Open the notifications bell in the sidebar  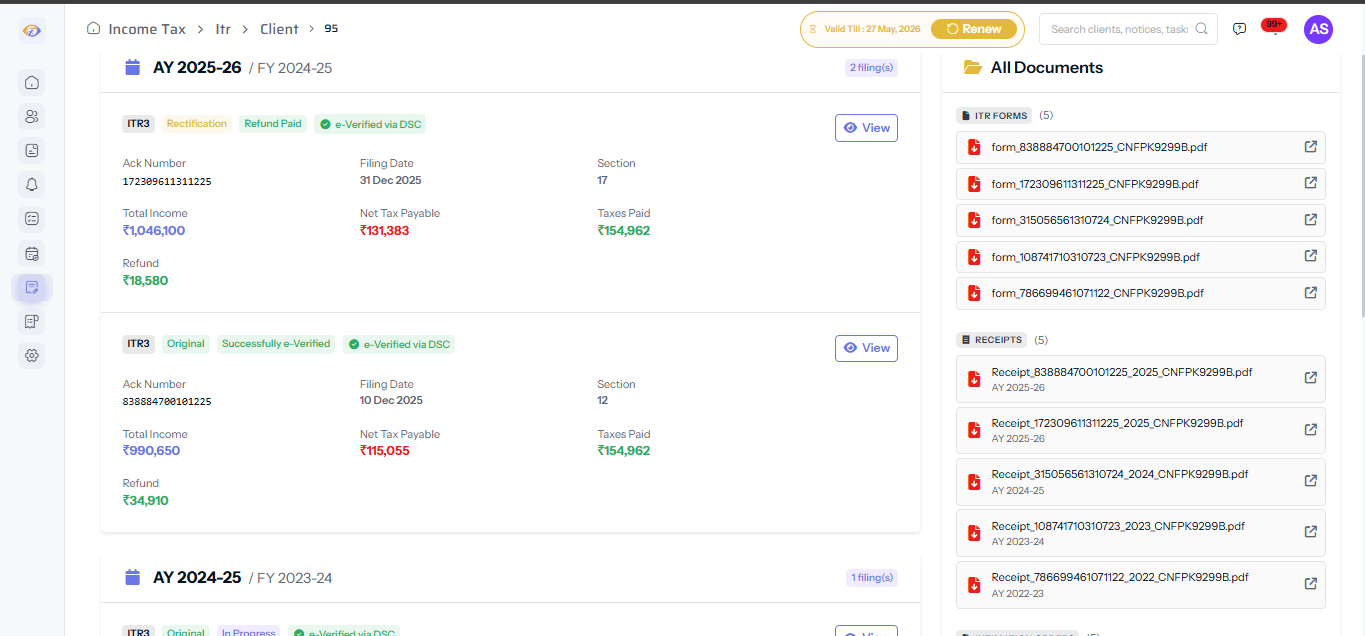pyautogui.click(x=32, y=184)
